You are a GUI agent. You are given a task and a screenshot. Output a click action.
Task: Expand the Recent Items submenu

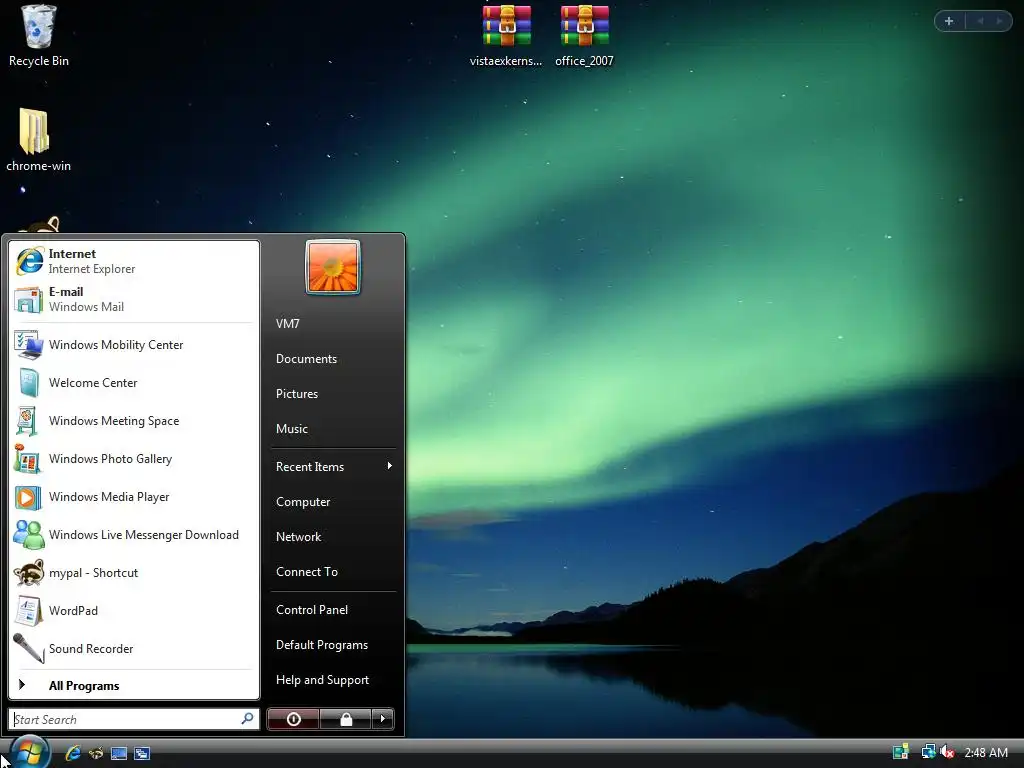(x=333, y=466)
